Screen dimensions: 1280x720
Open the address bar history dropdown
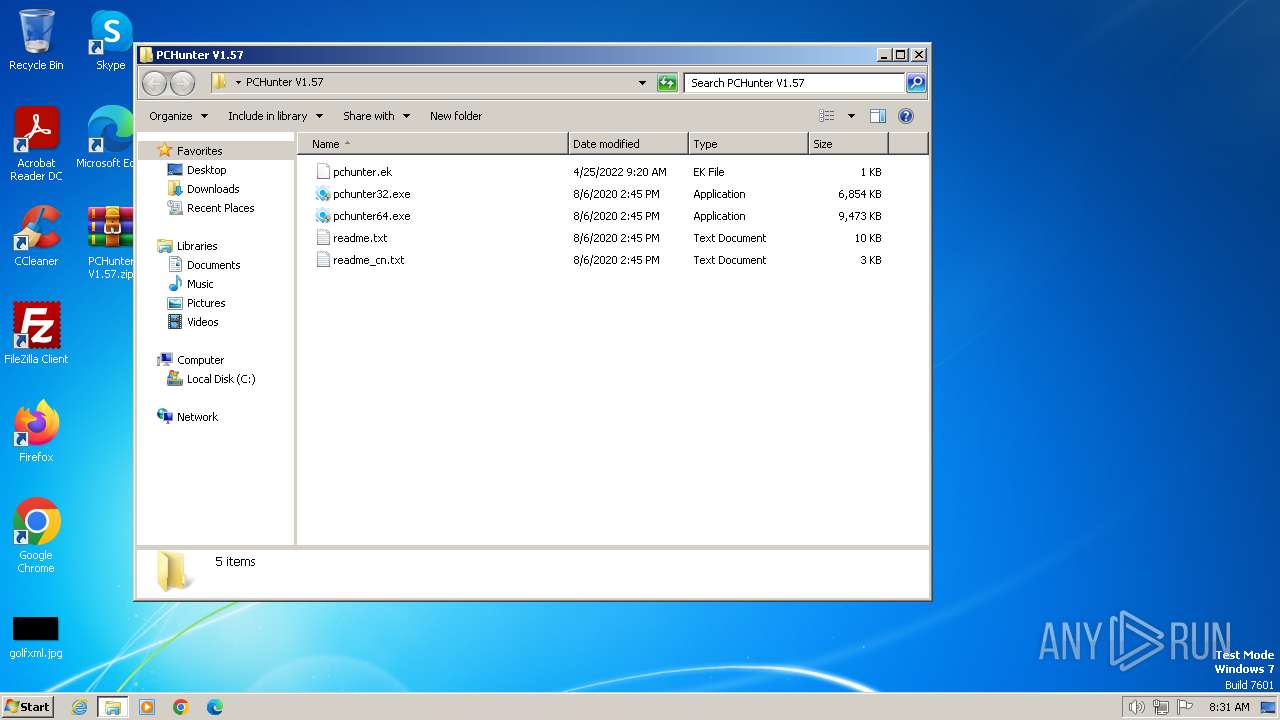[x=642, y=83]
